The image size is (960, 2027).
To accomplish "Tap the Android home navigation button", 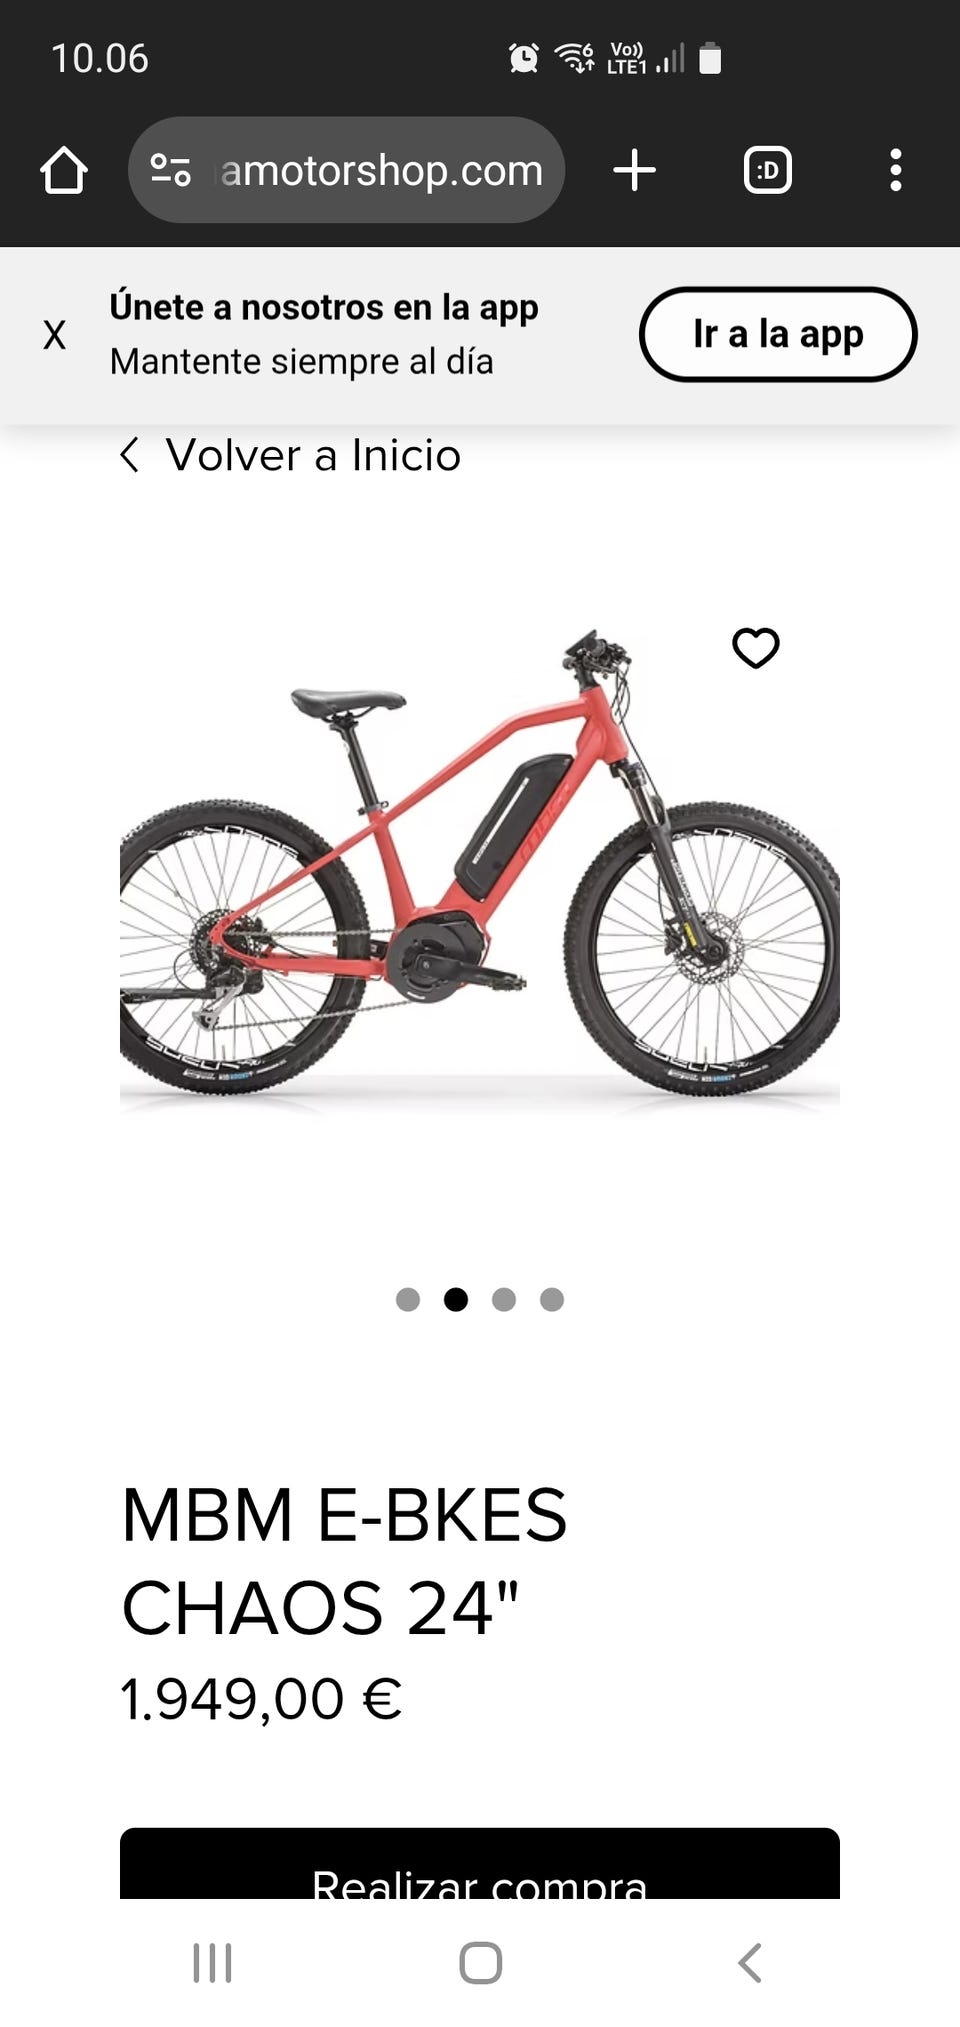I will 480,1963.
